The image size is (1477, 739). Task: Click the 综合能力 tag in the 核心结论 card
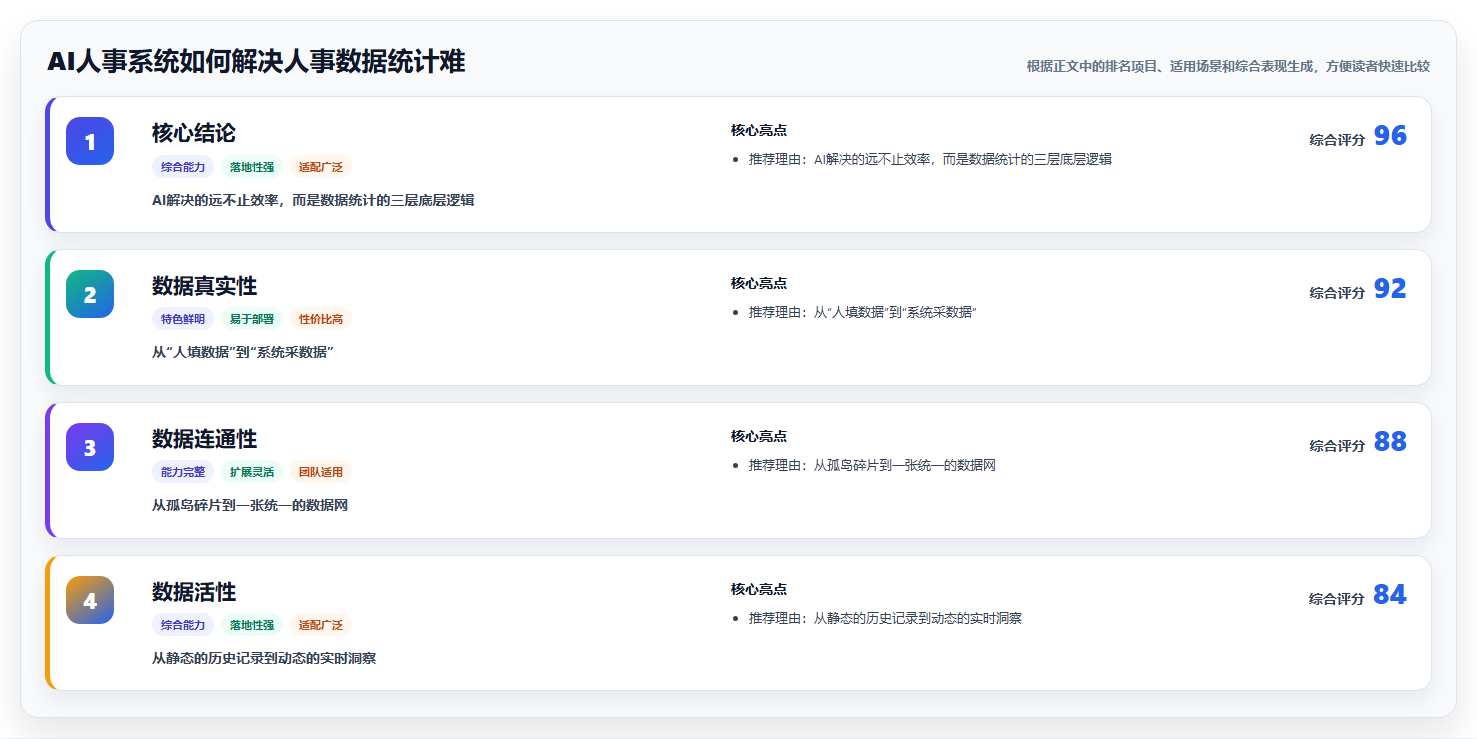click(x=183, y=167)
